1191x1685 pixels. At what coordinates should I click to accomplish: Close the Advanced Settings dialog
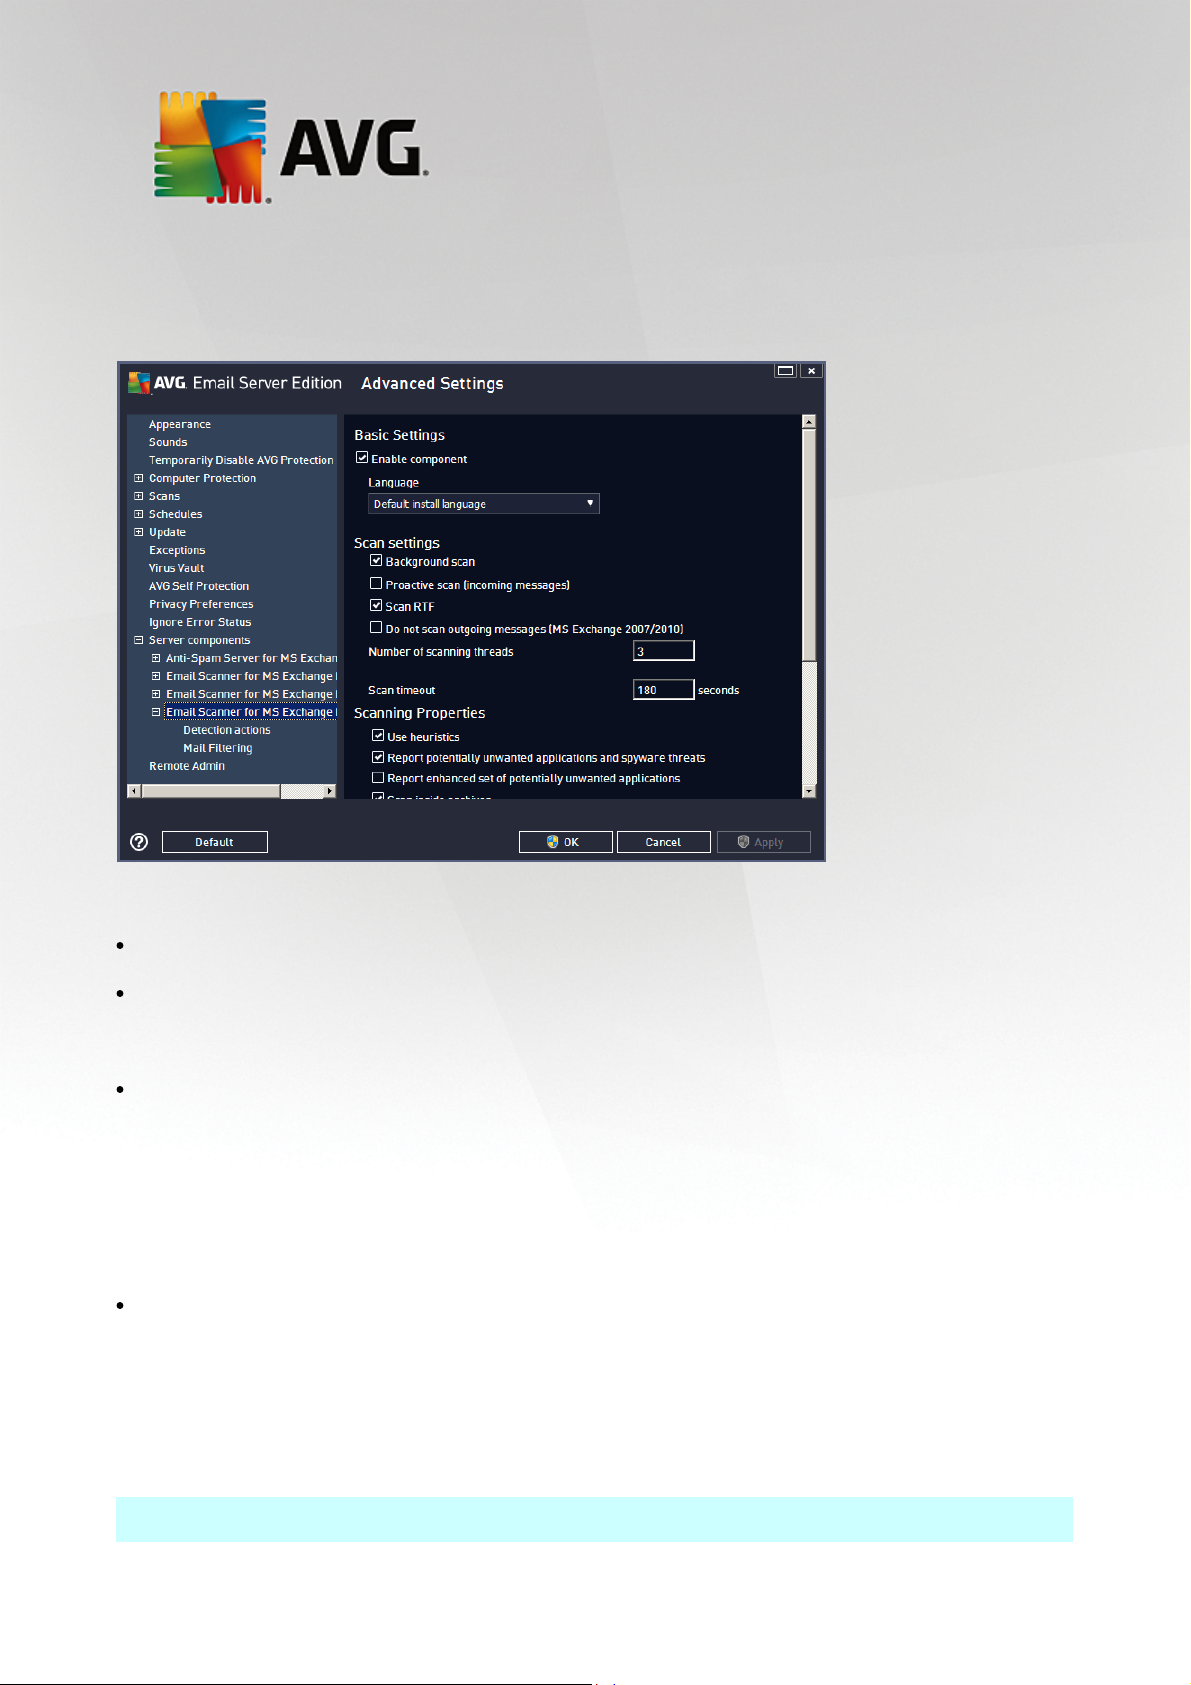coord(812,370)
